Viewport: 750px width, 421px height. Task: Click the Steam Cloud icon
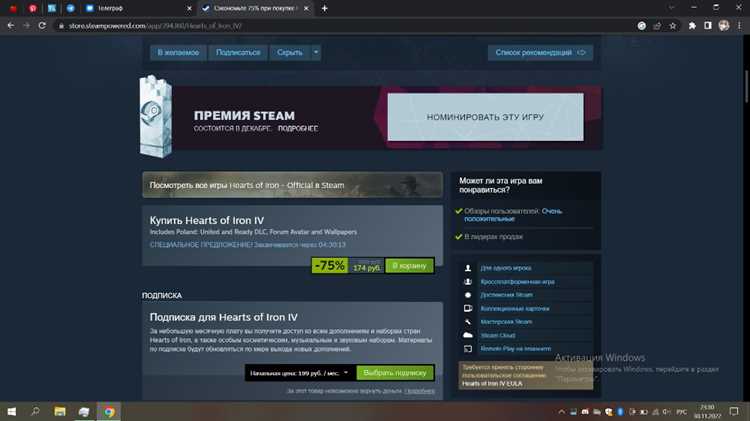coord(468,335)
